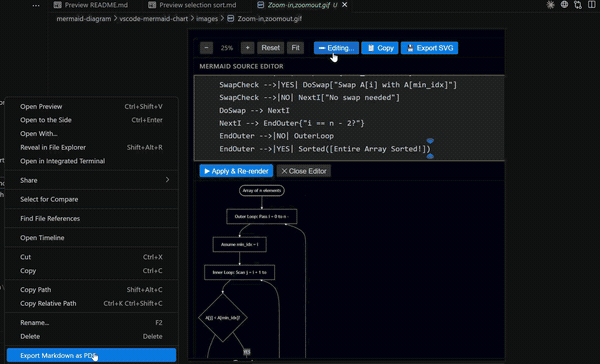The image size is (600, 364).
Task: Click the 'Assume min_idx = i' diagram node
Action: [x=240, y=244]
